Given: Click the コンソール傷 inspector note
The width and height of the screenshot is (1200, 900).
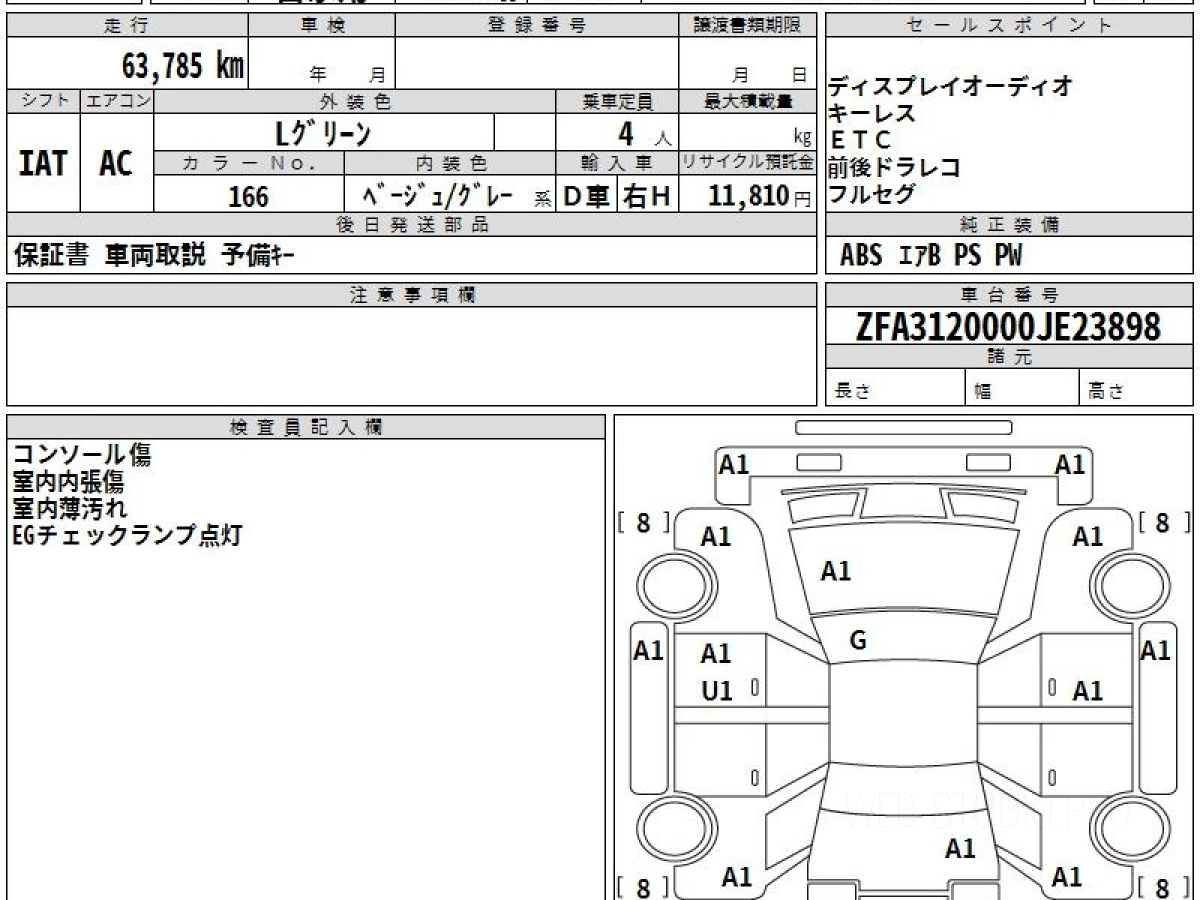Looking at the screenshot, I should click(x=82, y=456).
